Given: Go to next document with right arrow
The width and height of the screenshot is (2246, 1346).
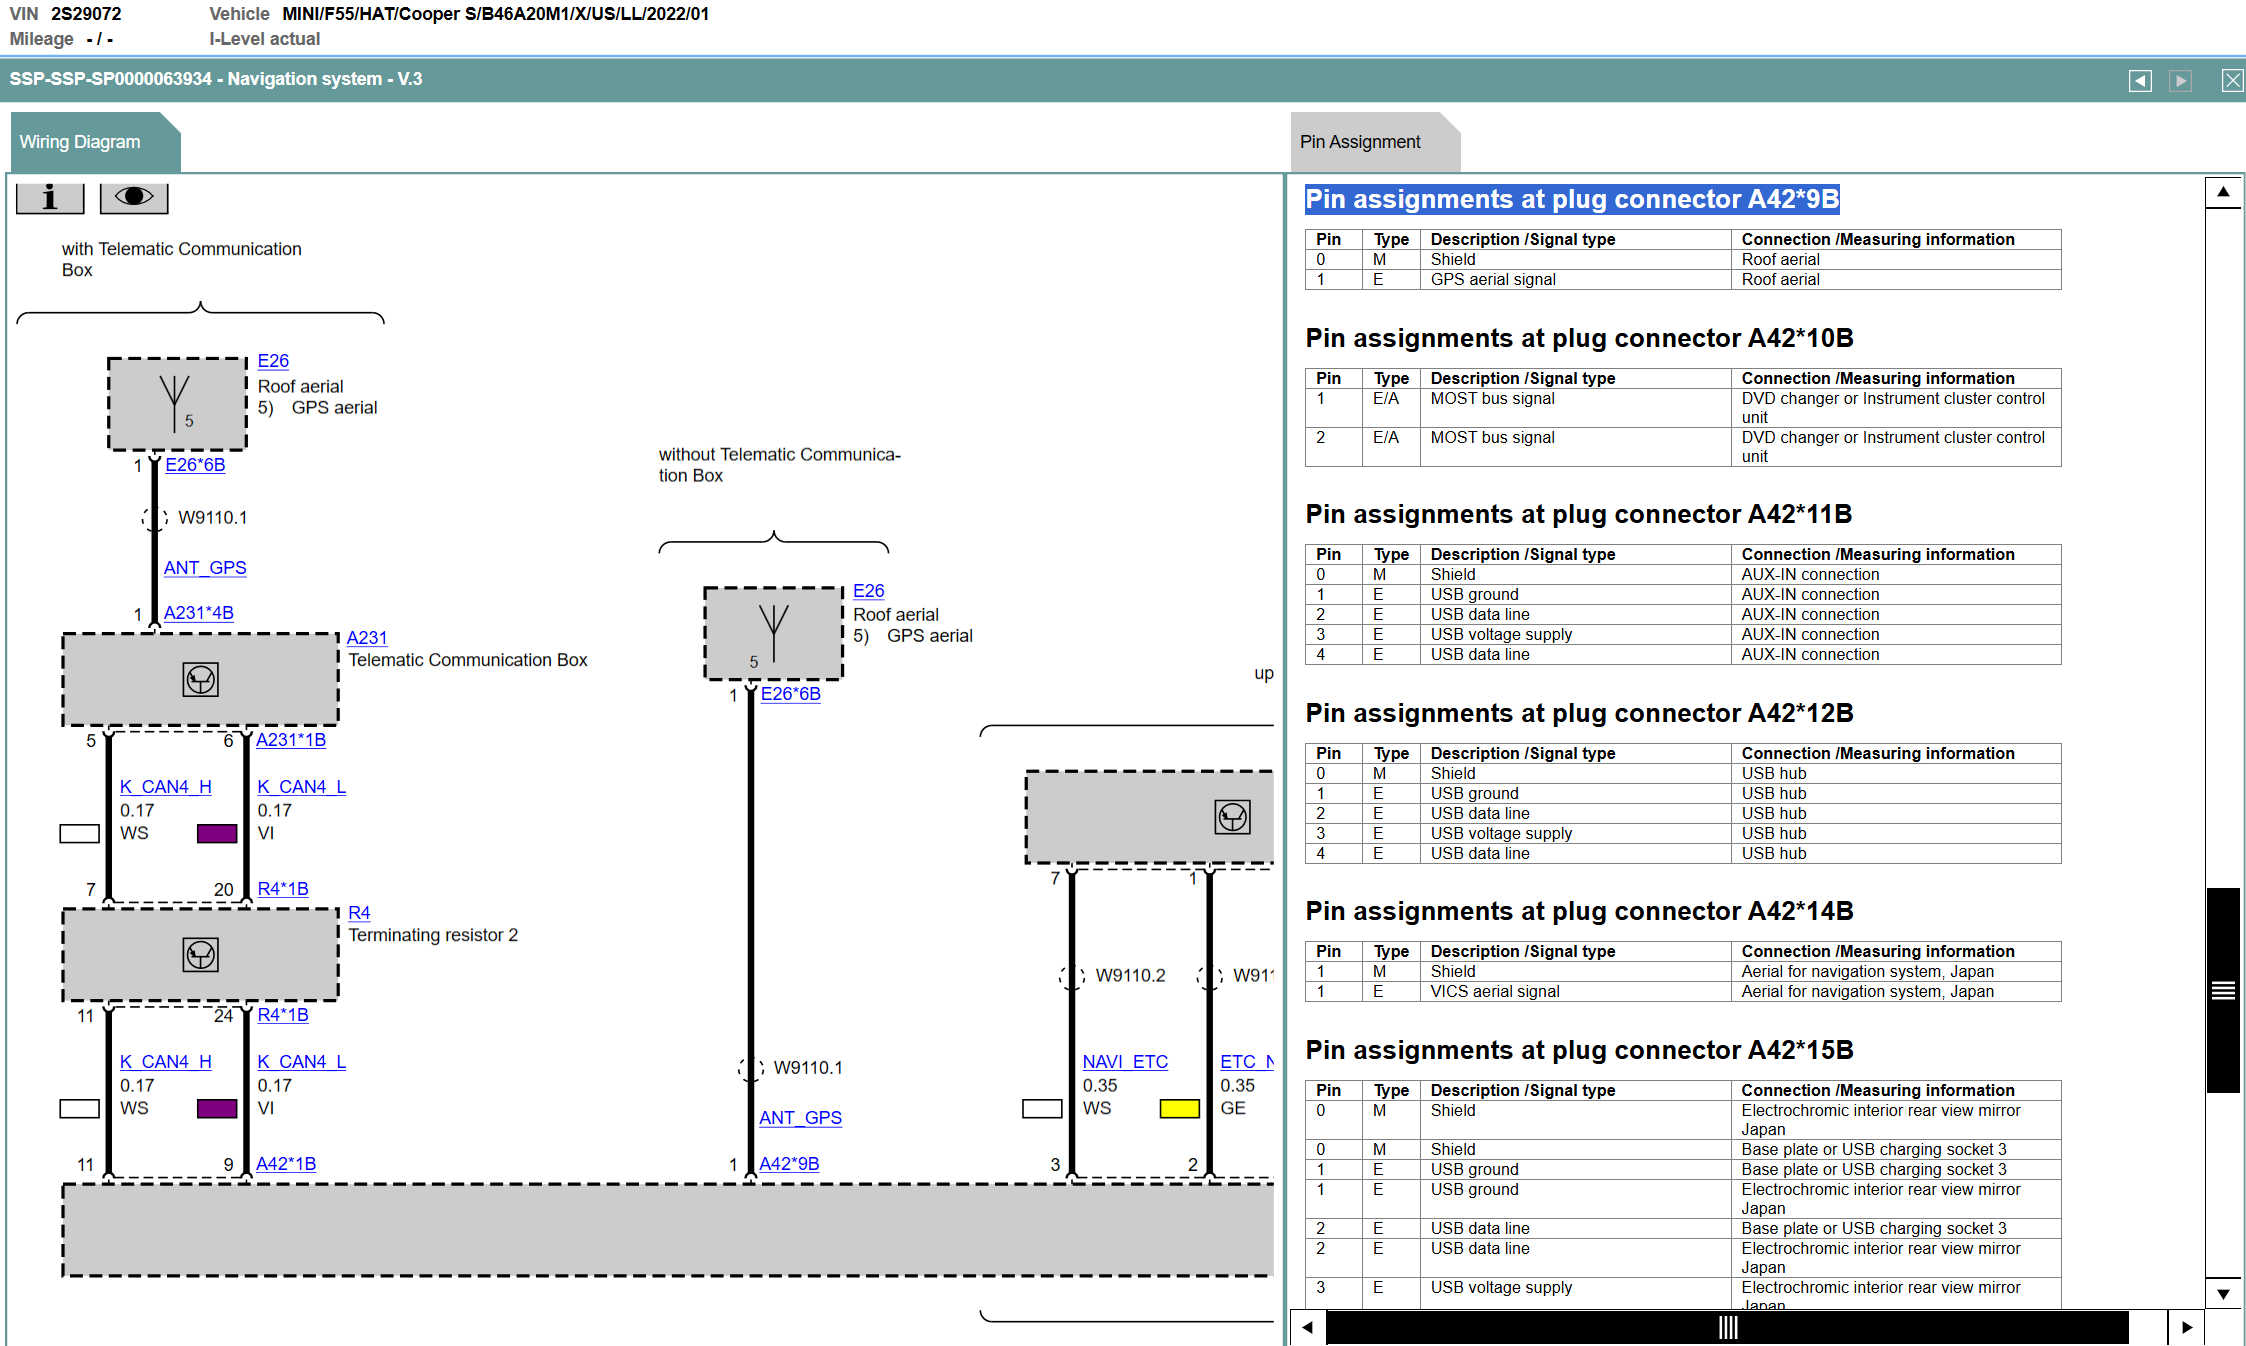Looking at the screenshot, I should coord(2181,80).
